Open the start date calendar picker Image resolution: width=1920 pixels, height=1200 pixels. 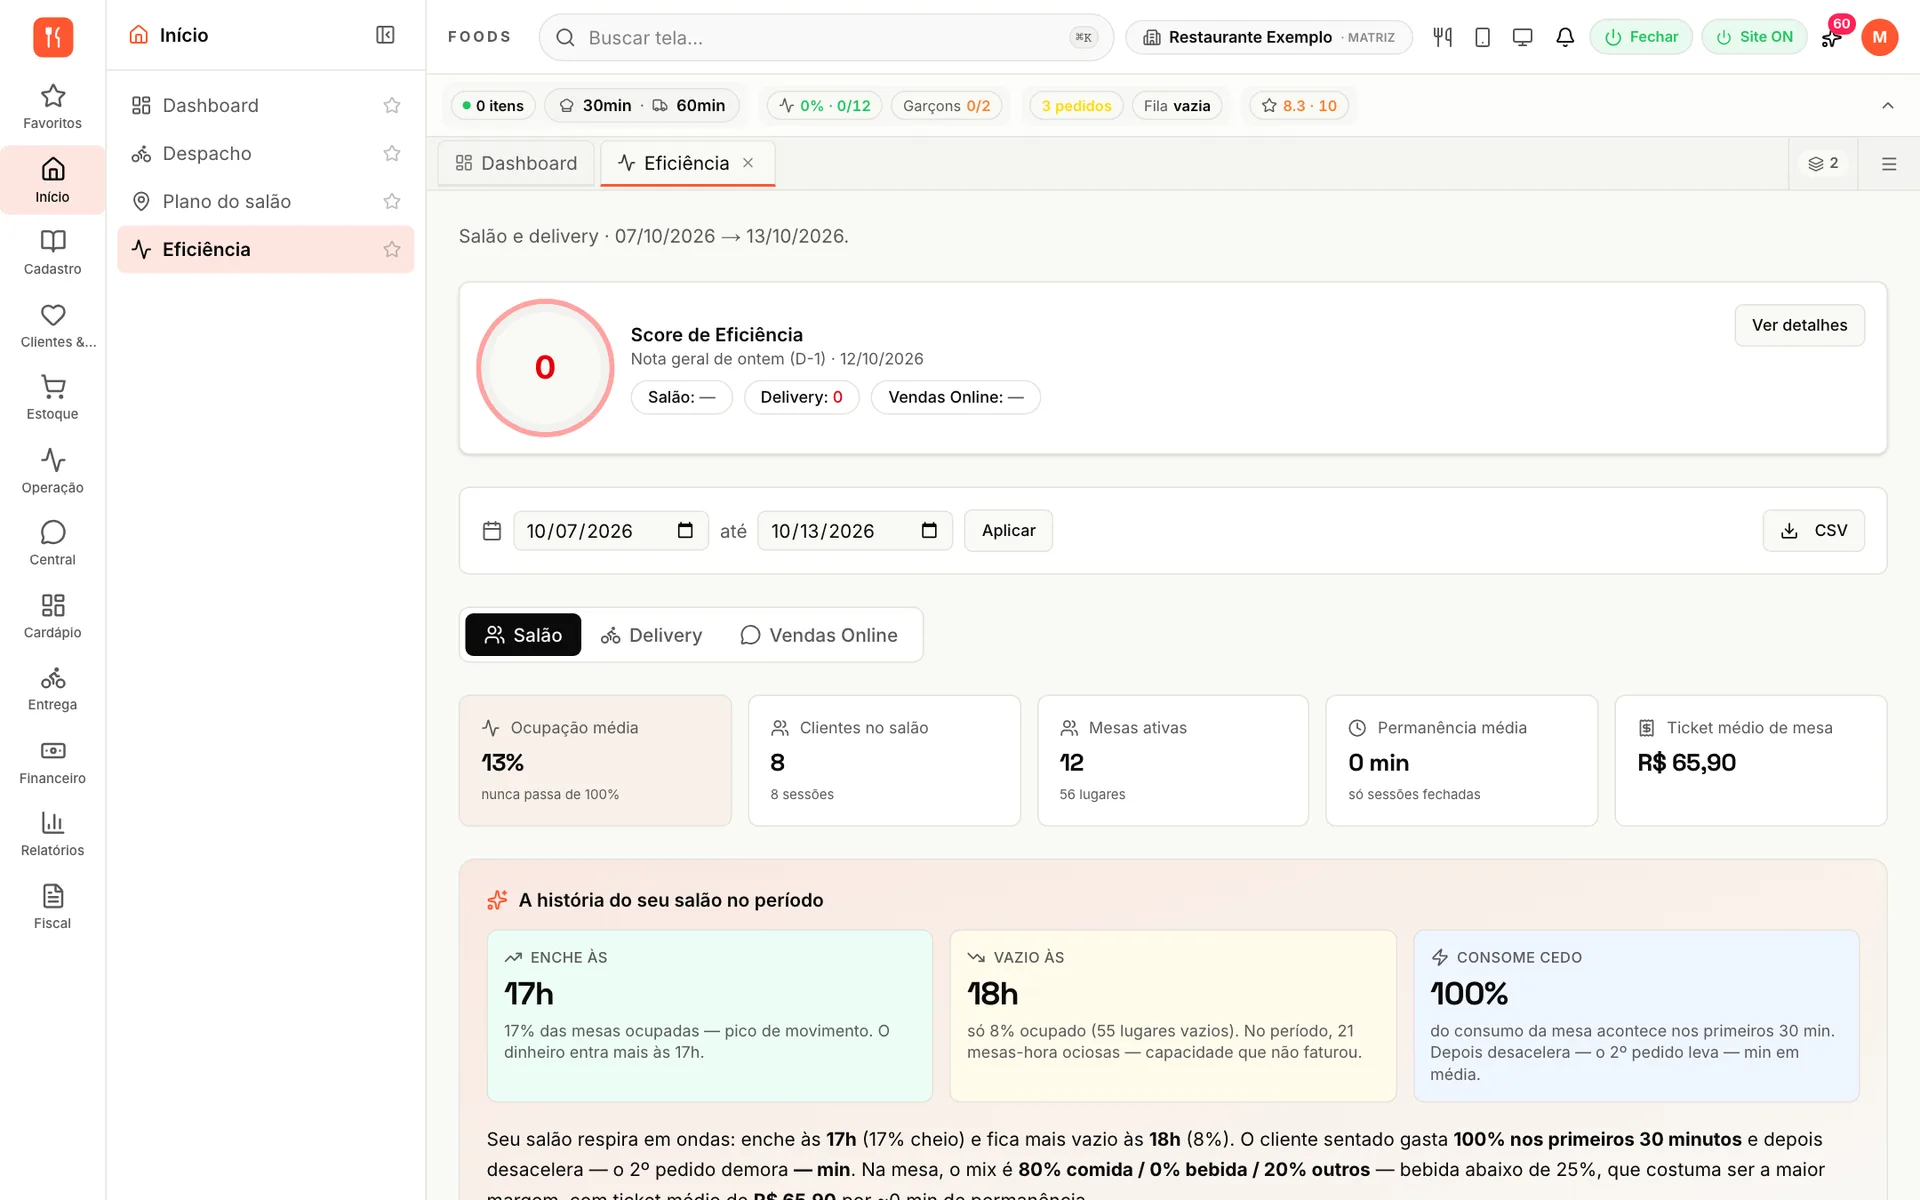tap(685, 531)
